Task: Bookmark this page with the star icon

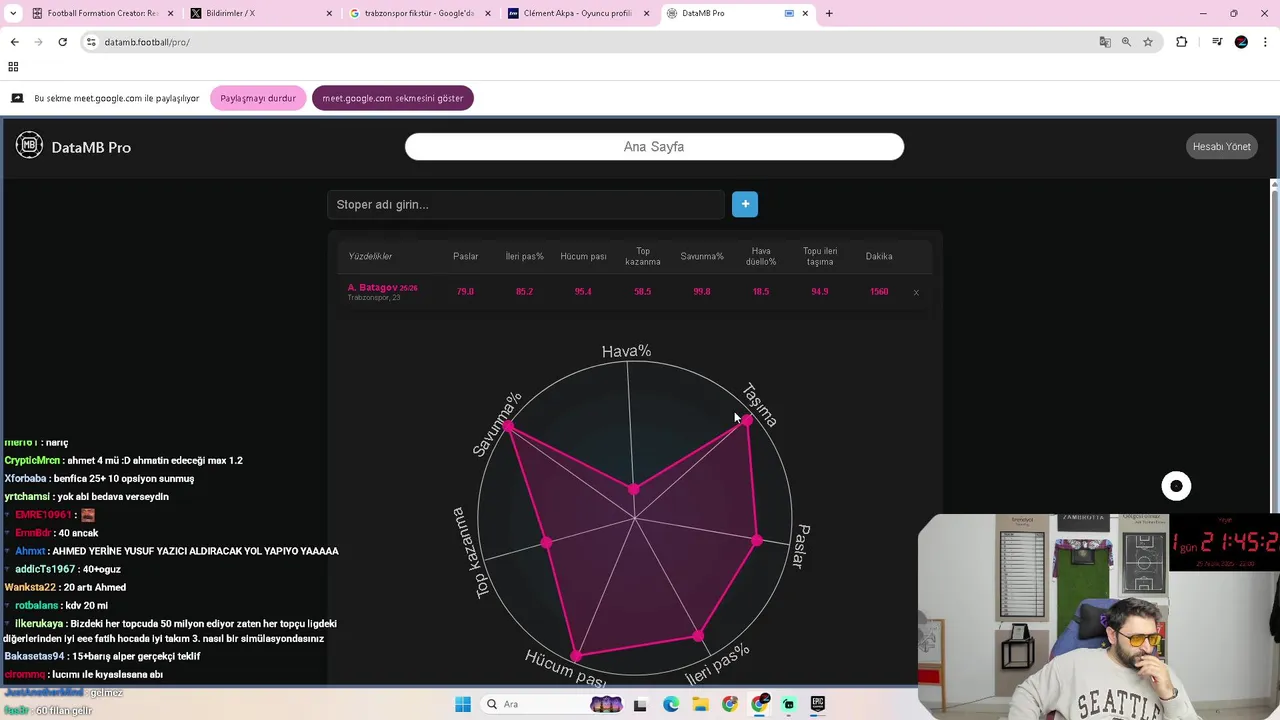Action: (1148, 42)
